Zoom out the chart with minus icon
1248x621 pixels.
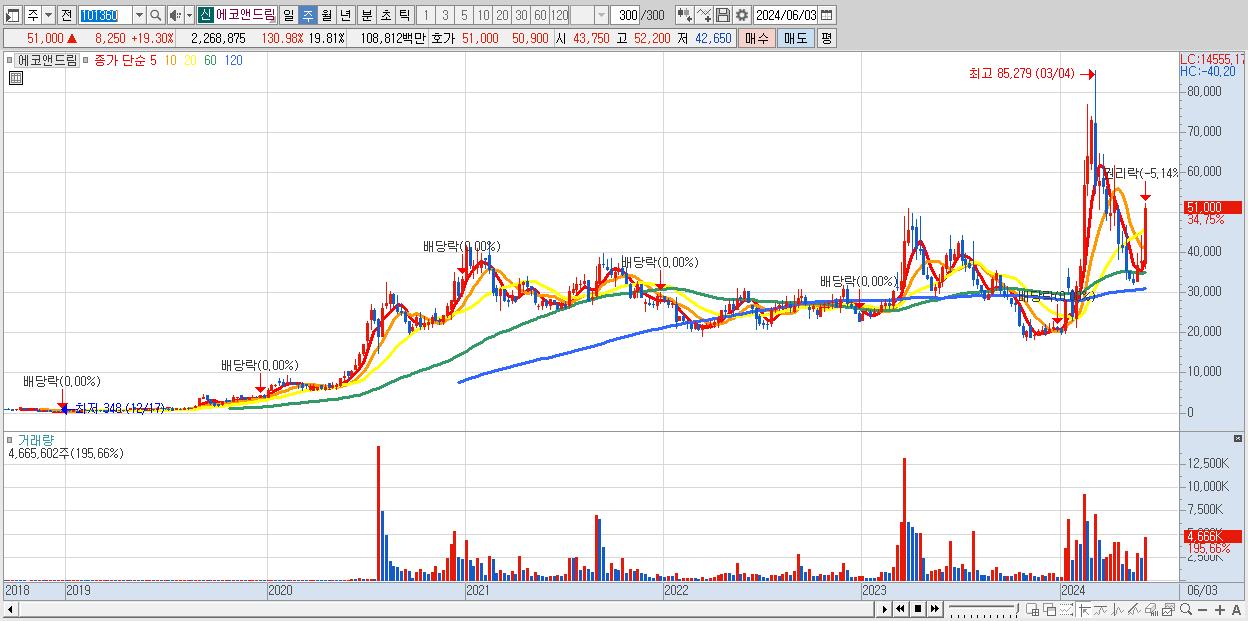click(x=1203, y=610)
